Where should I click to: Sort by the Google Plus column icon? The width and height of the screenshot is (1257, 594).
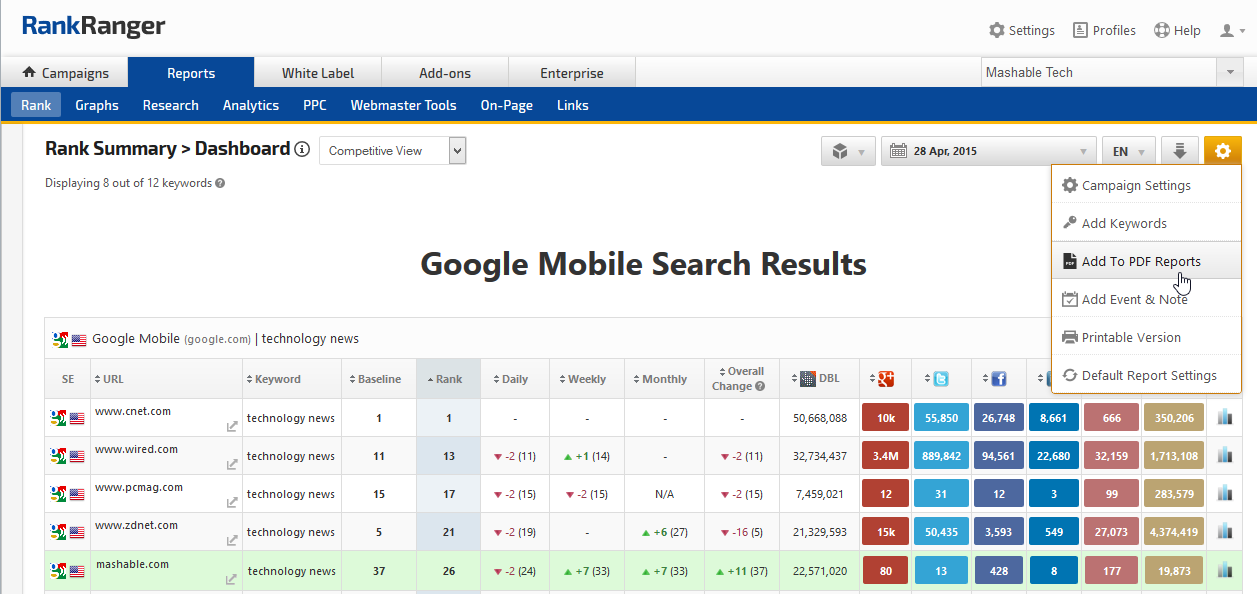885,379
